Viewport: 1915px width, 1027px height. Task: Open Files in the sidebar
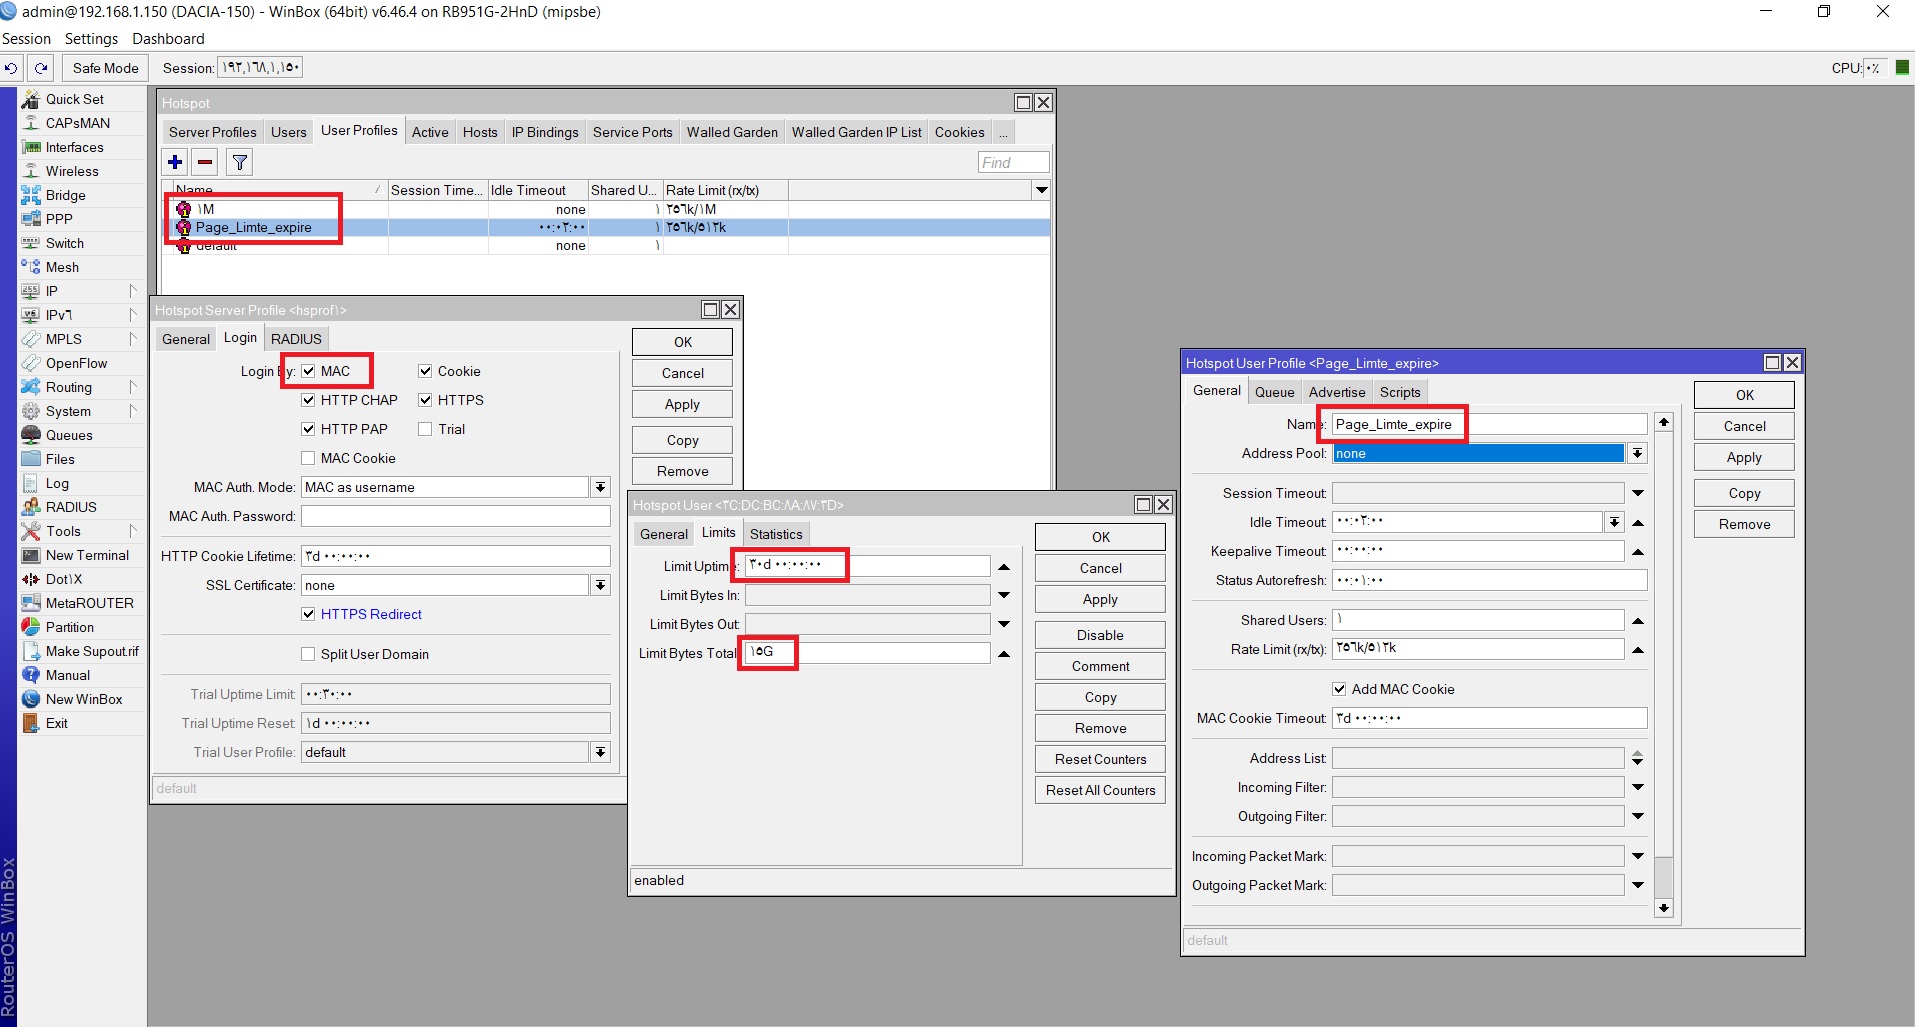pos(60,459)
